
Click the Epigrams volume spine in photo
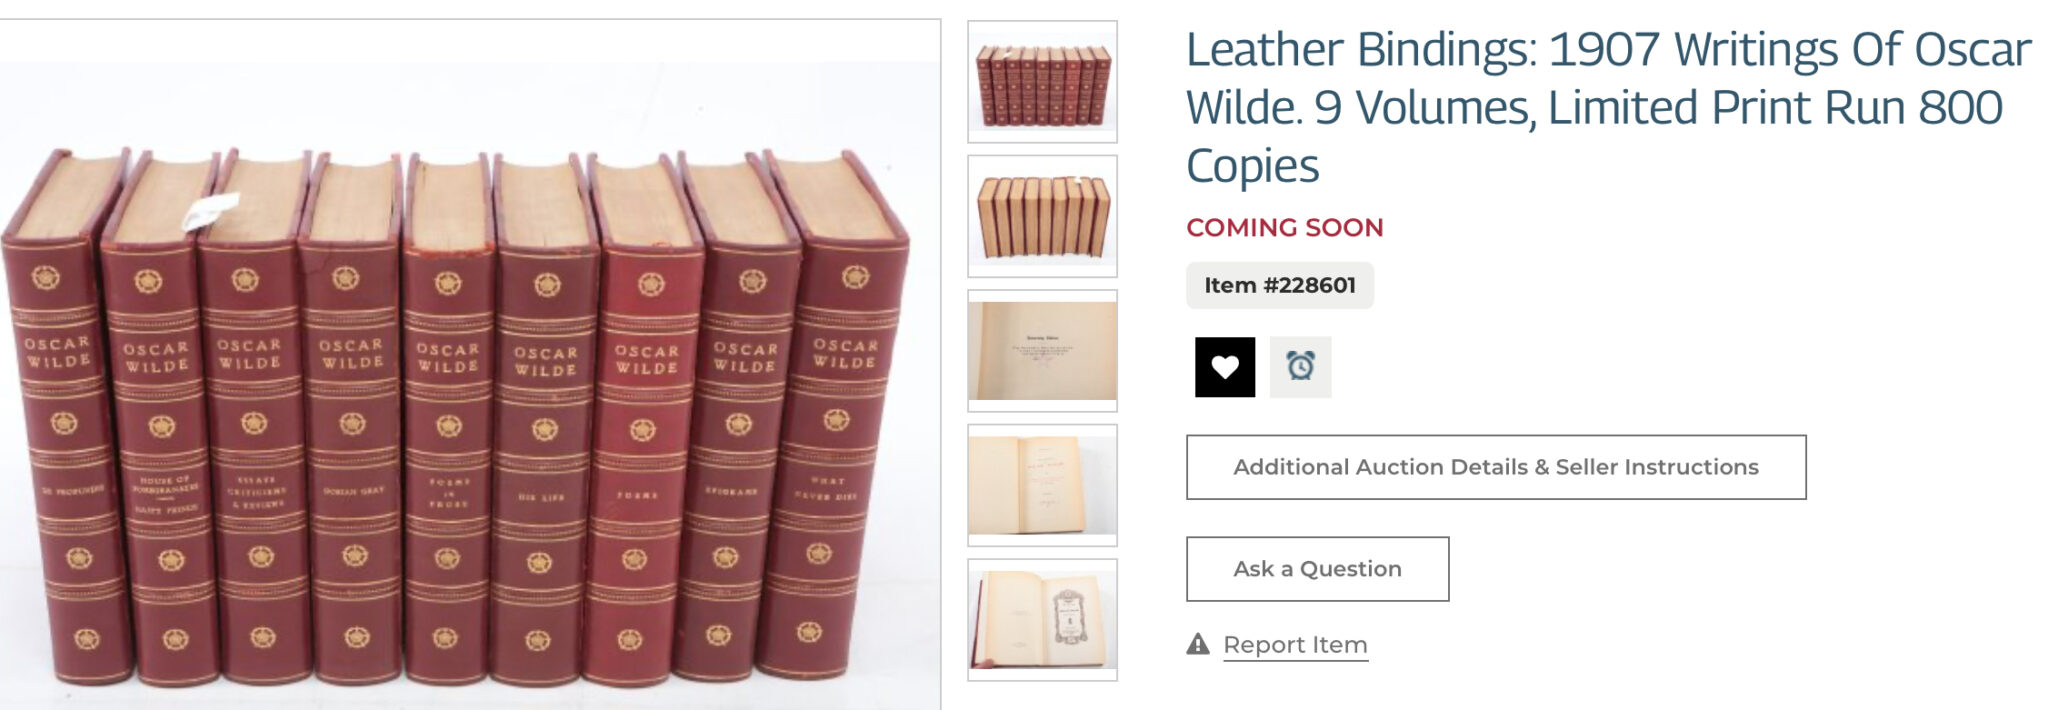[735, 420]
